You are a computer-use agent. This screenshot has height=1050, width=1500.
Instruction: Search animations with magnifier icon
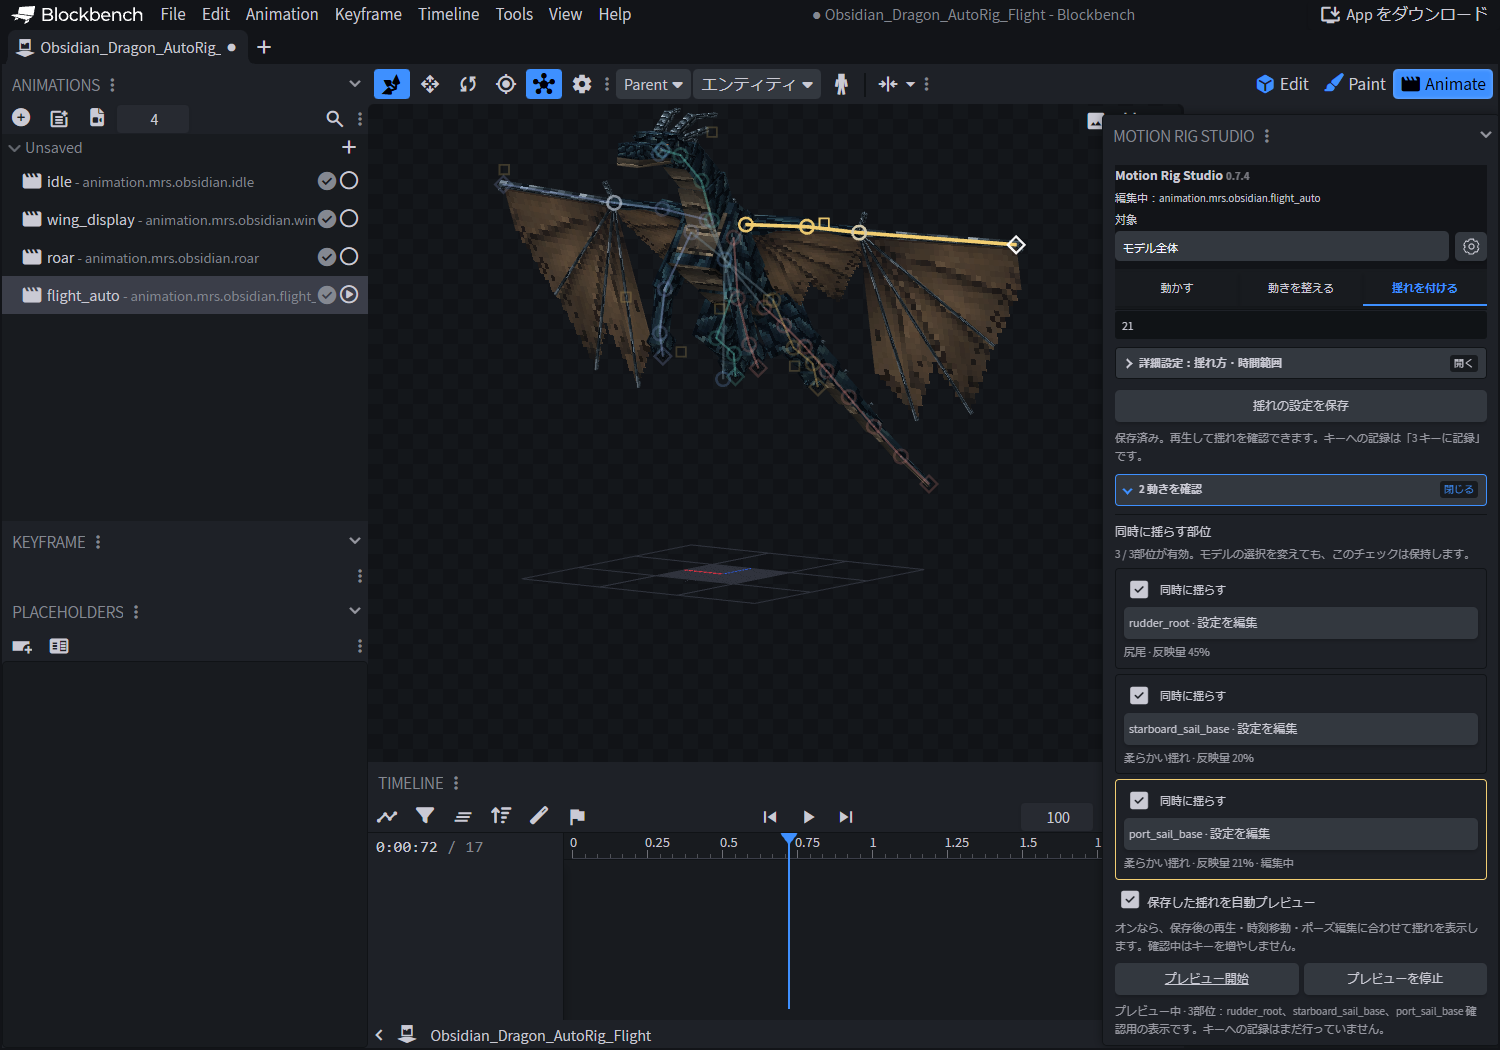click(x=335, y=119)
